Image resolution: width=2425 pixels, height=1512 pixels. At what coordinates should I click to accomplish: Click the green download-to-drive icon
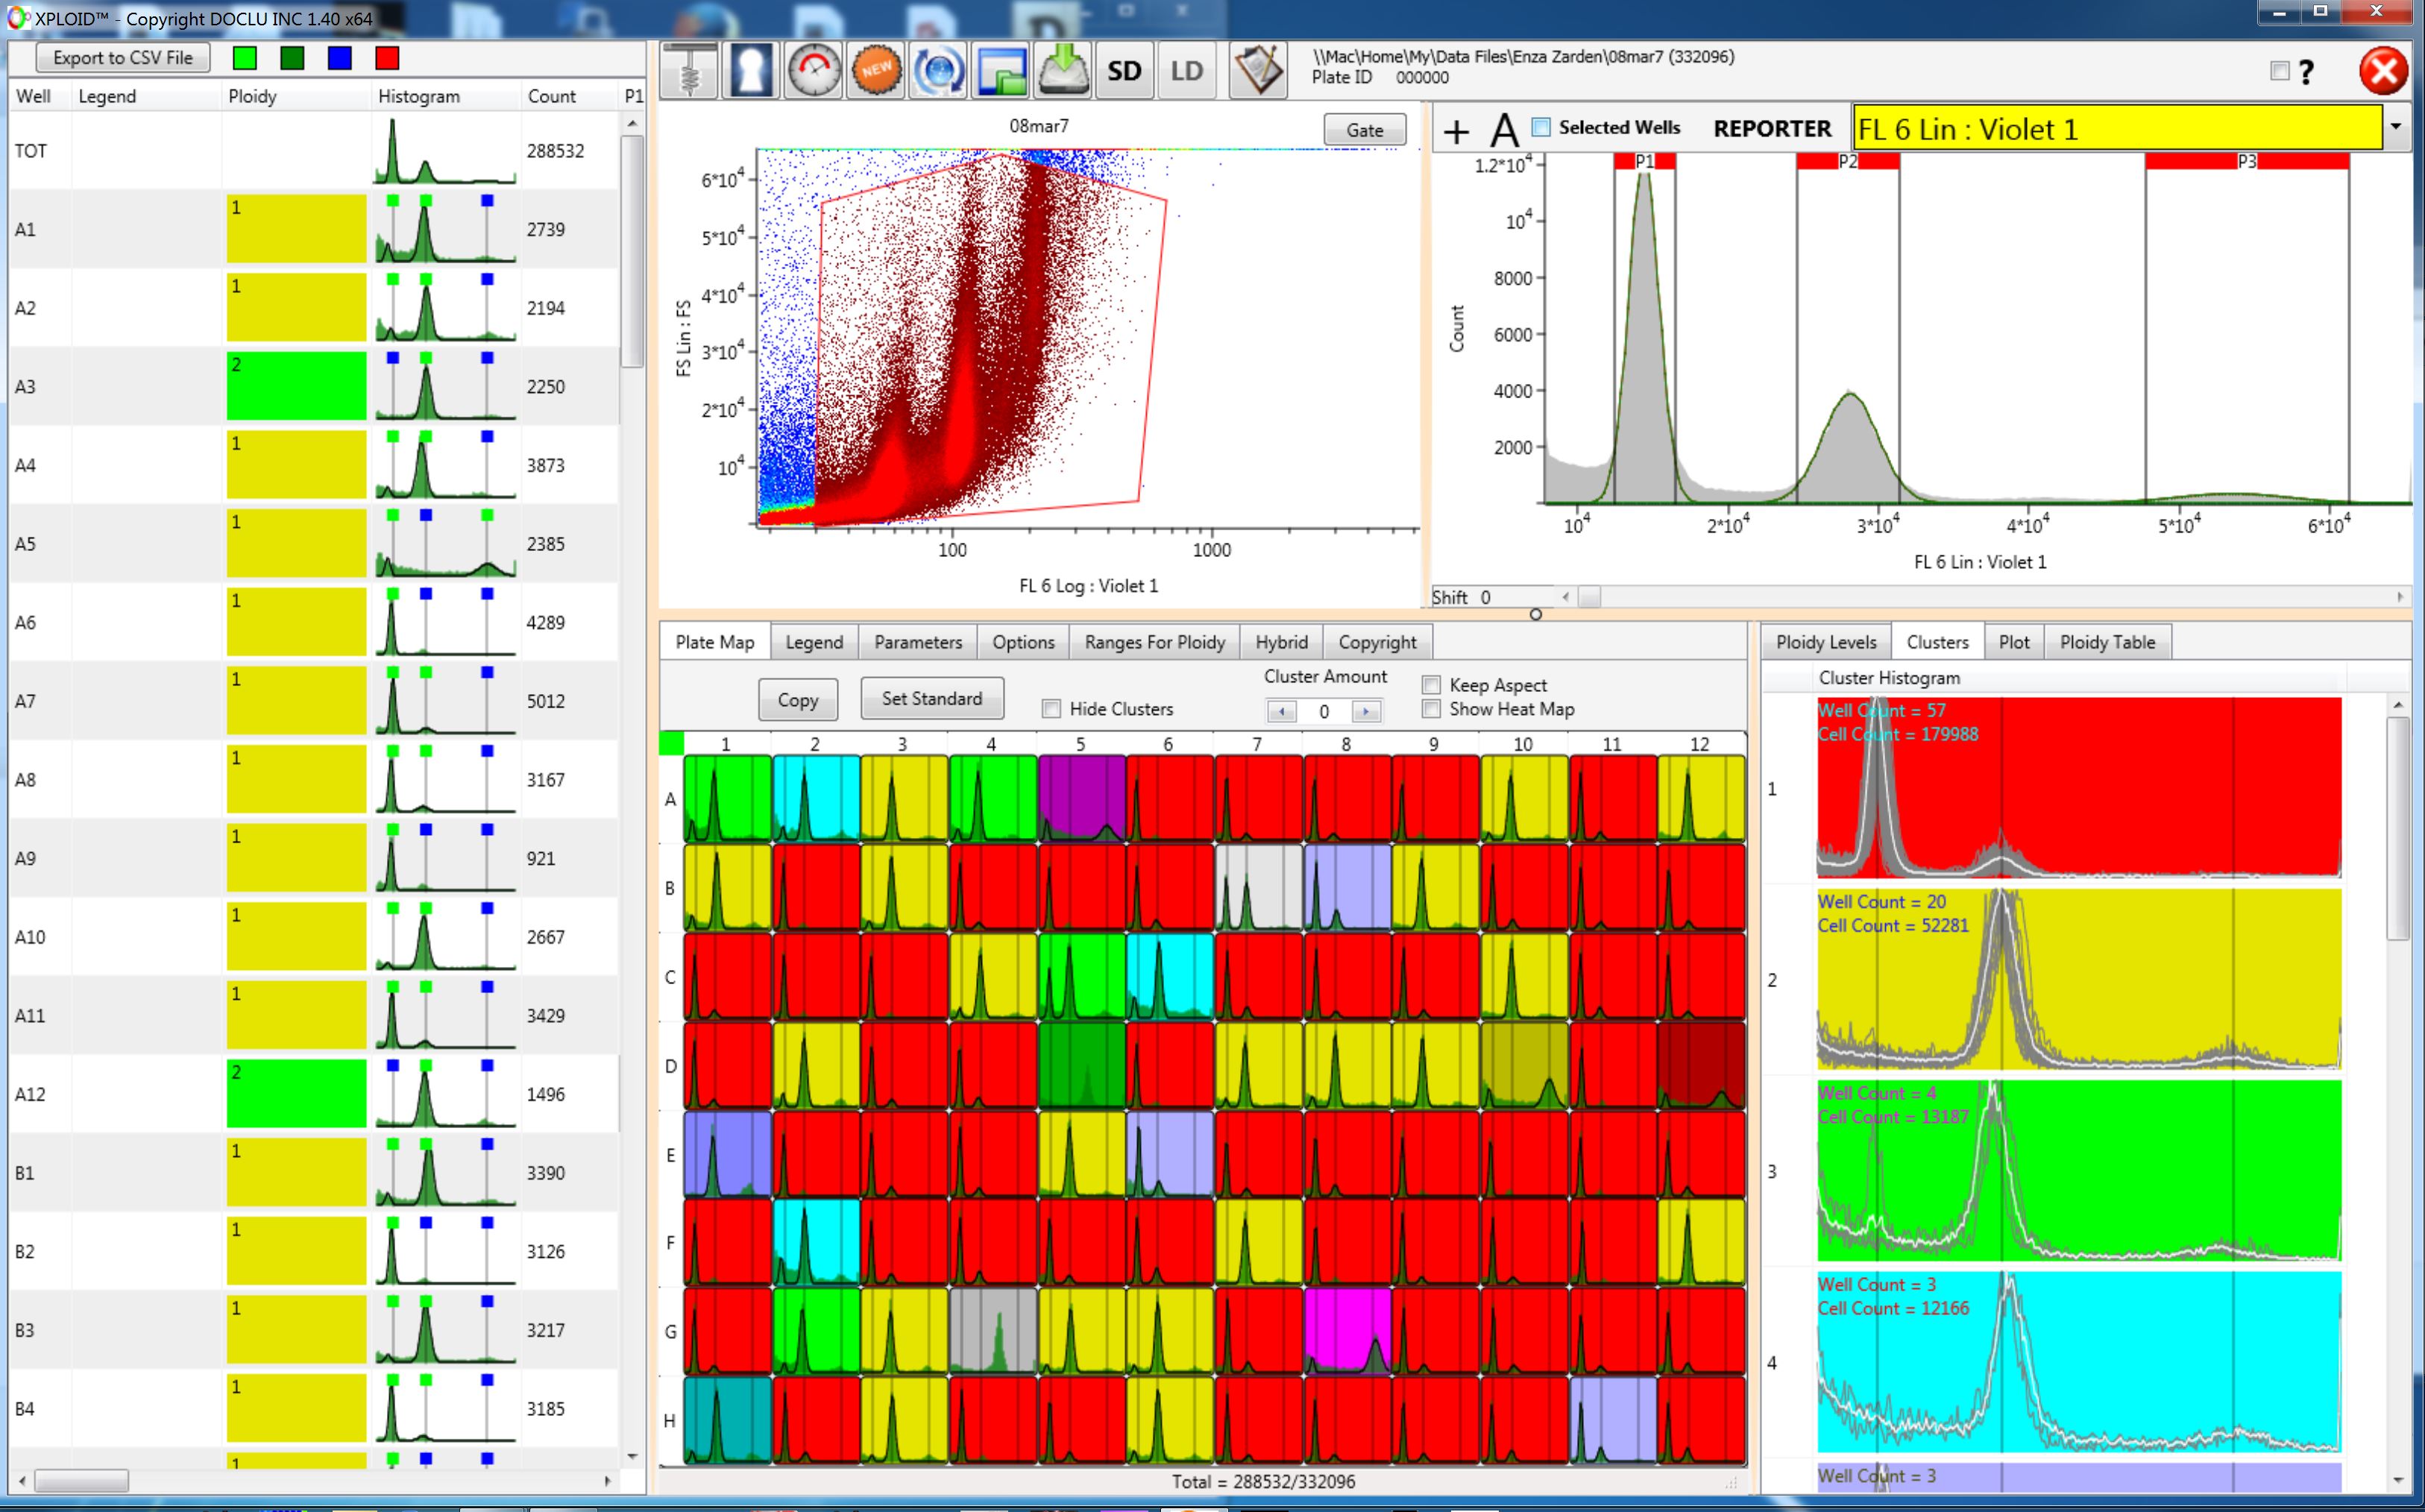click(x=1063, y=70)
